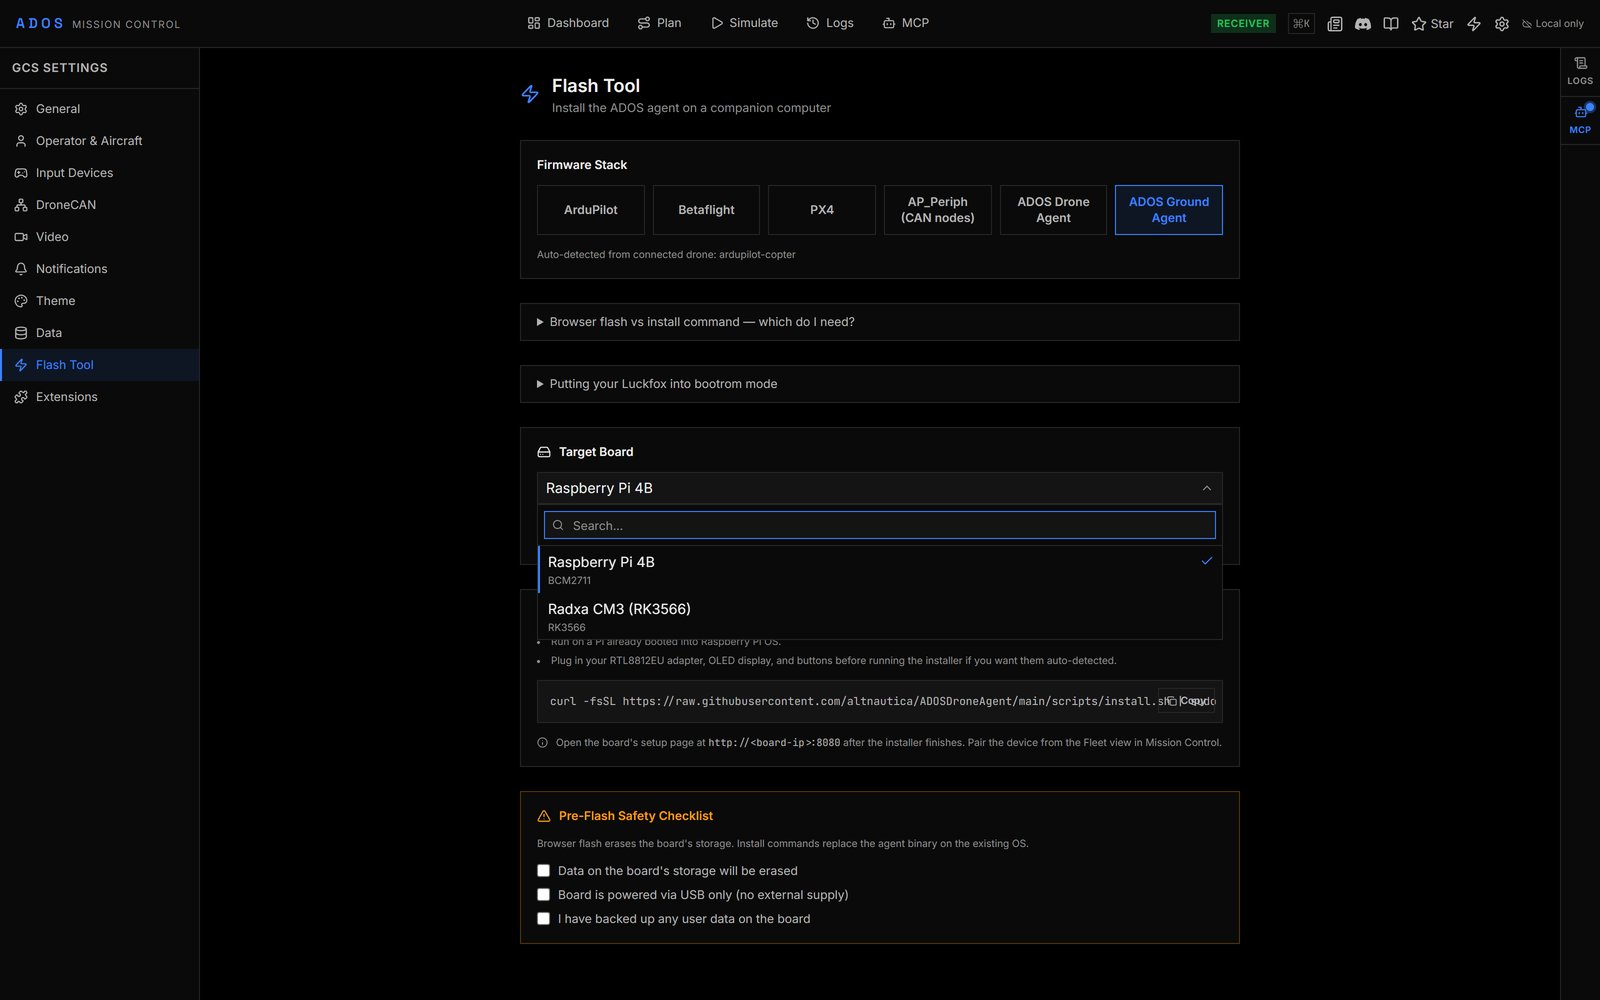
Task: Open Video settings in sidebar
Action: coord(100,237)
